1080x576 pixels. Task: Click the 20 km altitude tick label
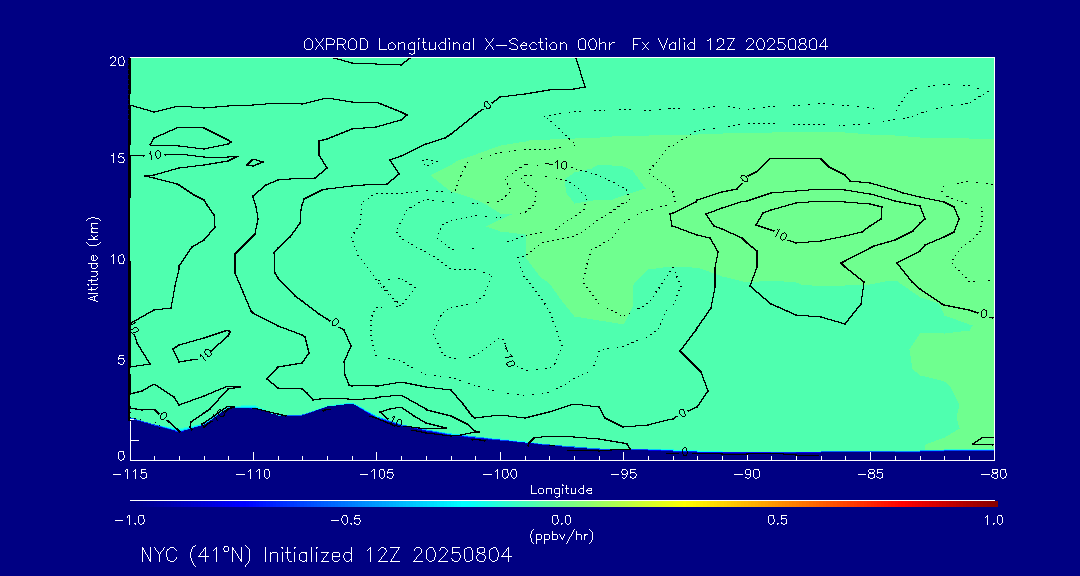click(116, 61)
